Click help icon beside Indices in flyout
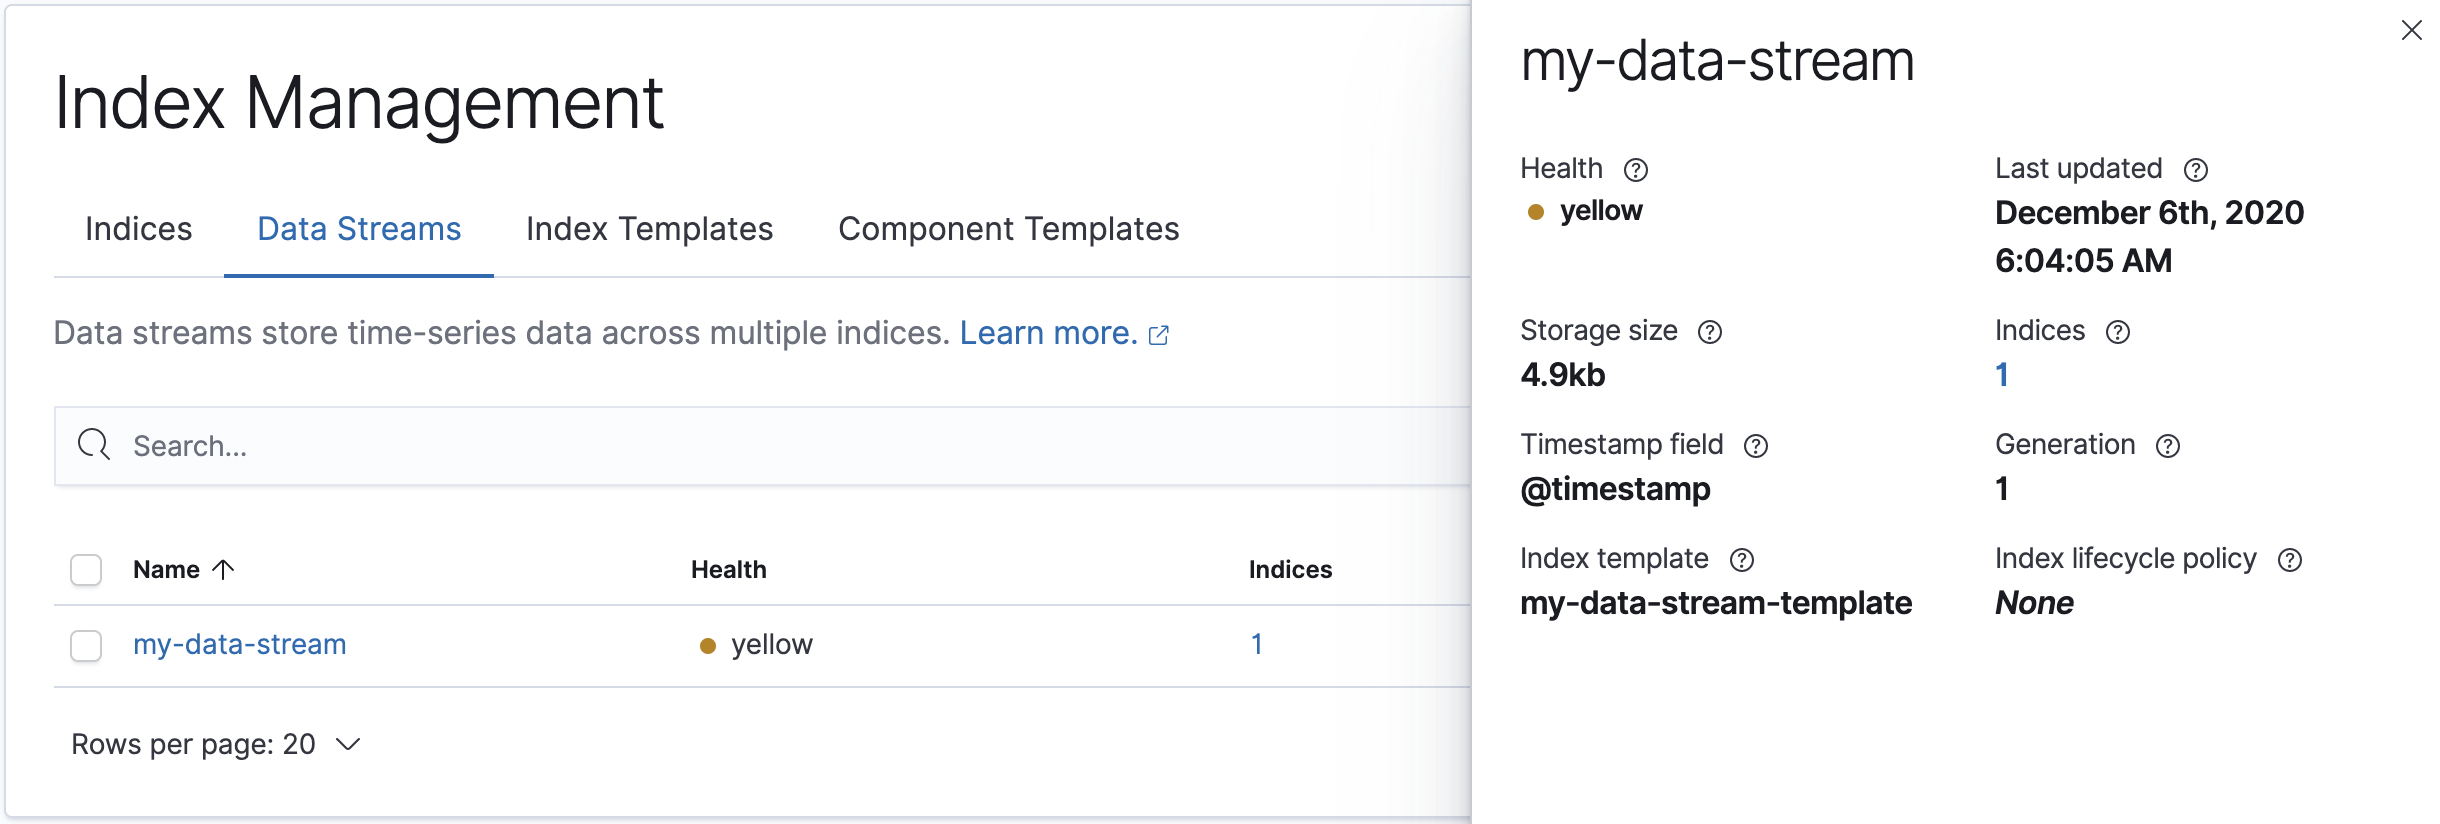 [2117, 332]
